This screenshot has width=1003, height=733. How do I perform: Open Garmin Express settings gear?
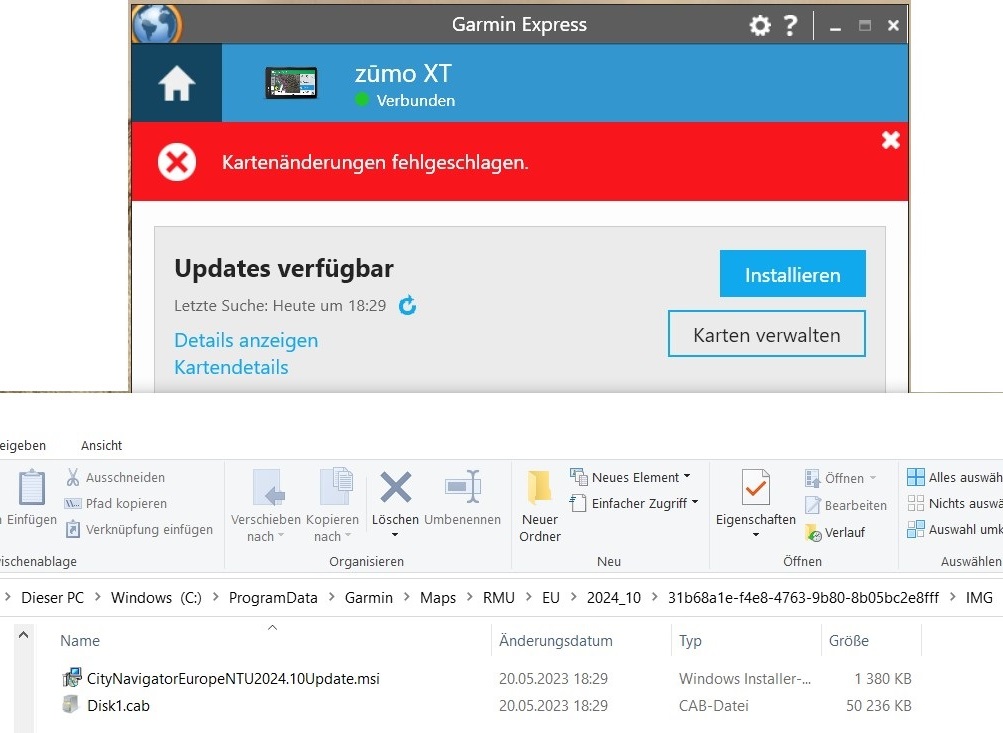760,26
